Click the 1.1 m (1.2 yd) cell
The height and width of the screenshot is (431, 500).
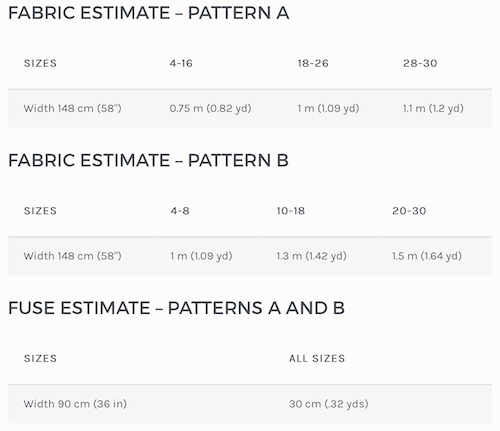point(433,108)
